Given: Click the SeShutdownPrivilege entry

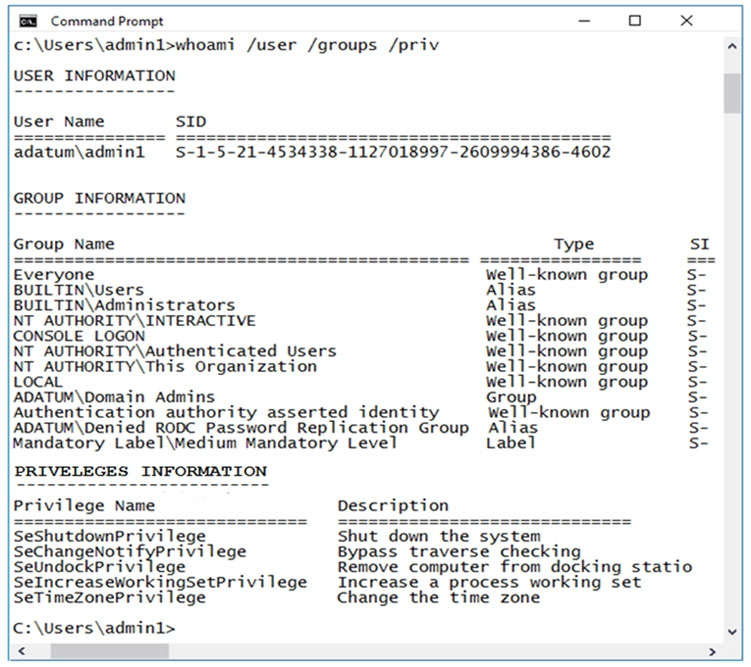Looking at the screenshot, I should click(110, 536).
